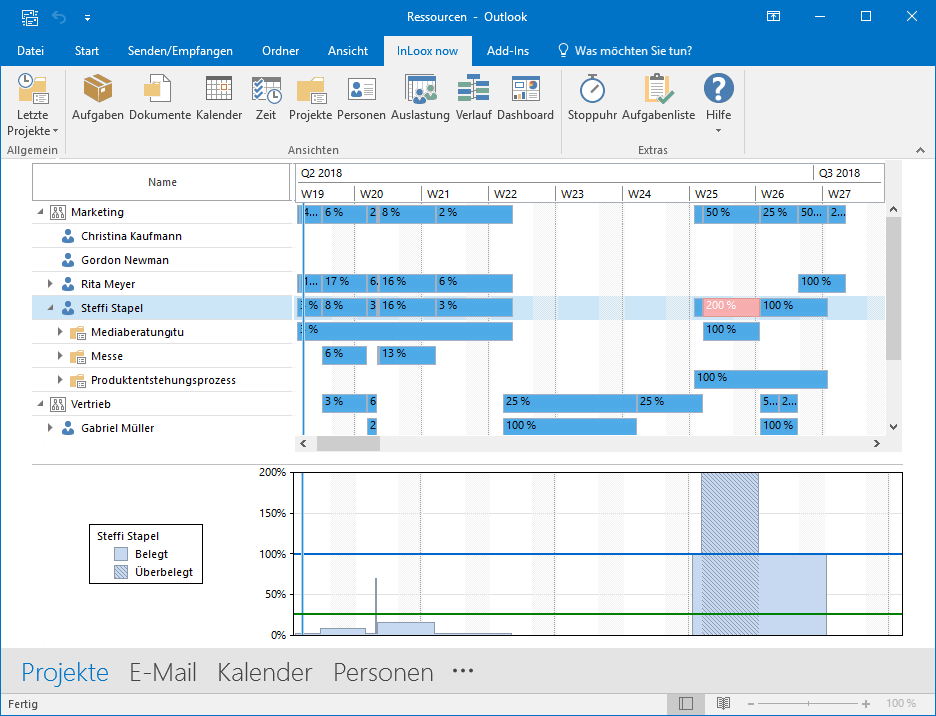Screen dimensions: 936x716
Task: Click the zoom slider in status bar
Action: (x=808, y=704)
